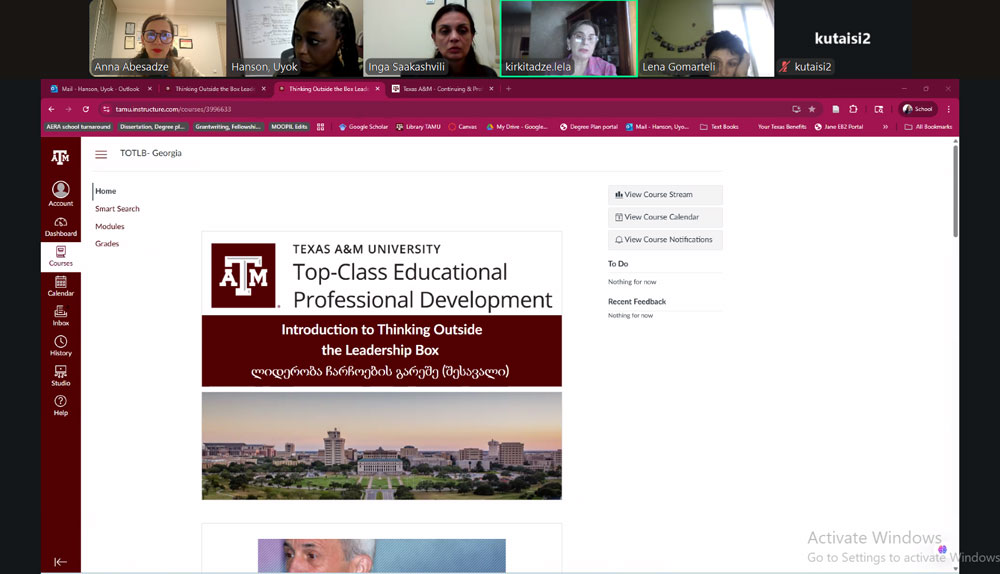
Task: Open the History panel icon
Action: [61, 346]
